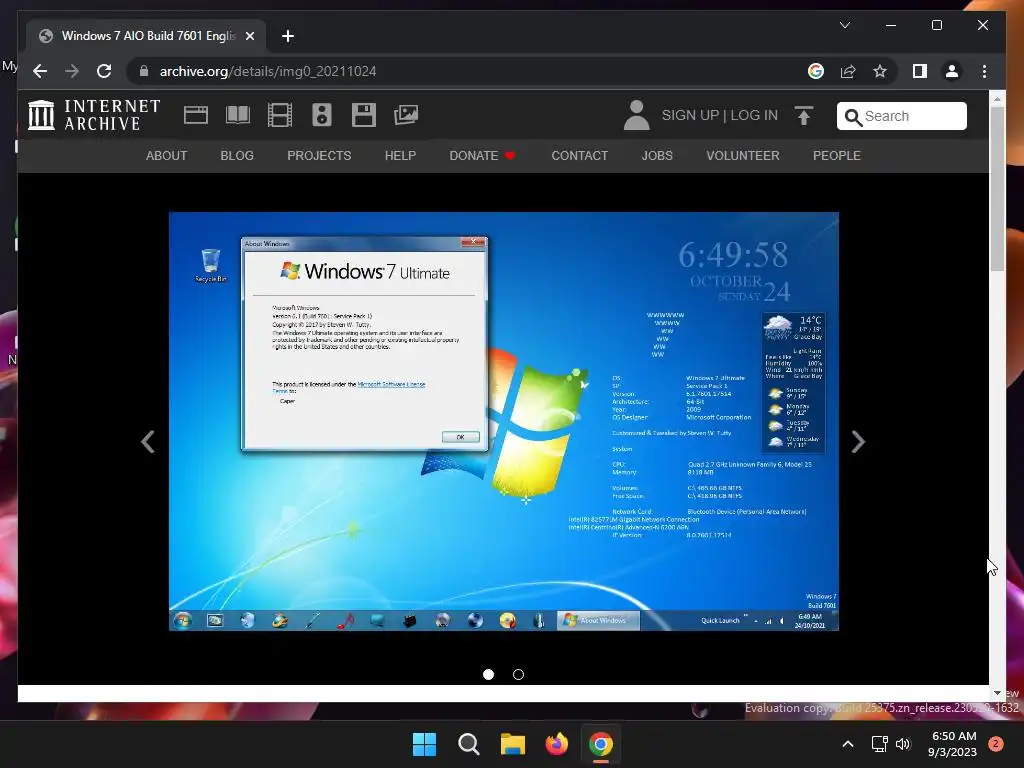Screen dimensions: 1024x768
Task: Click the user avatar icon
Action: click(636, 115)
